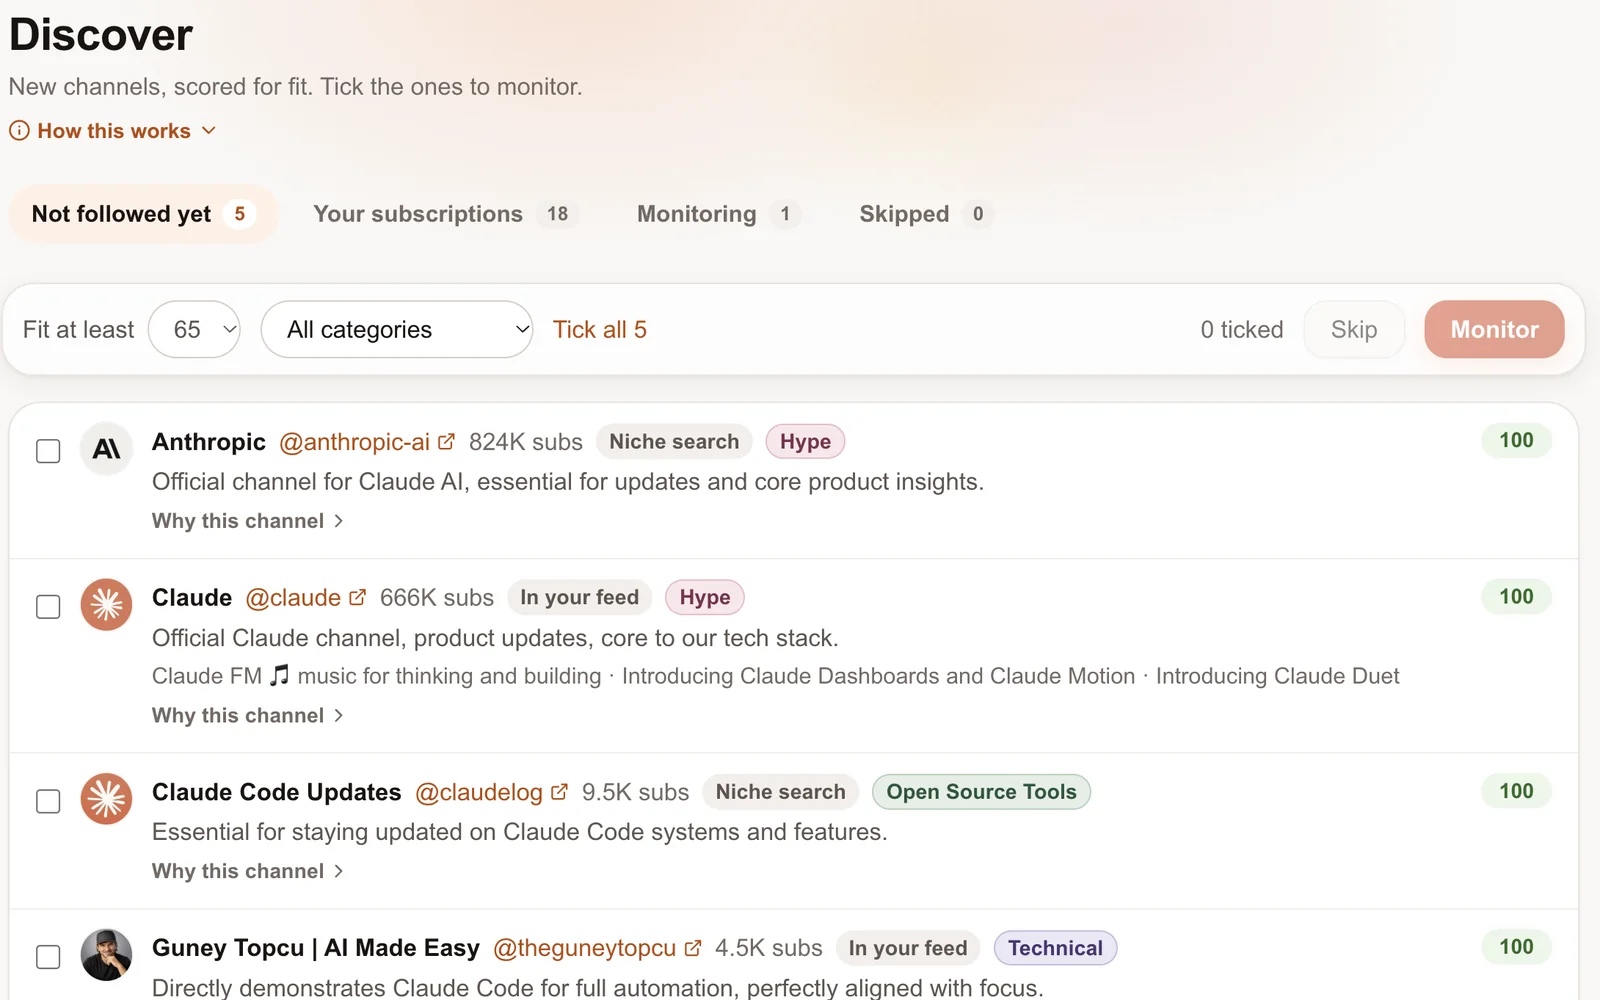Switch to the Skipped tab
The height and width of the screenshot is (1000, 1600).
point(925,214)
